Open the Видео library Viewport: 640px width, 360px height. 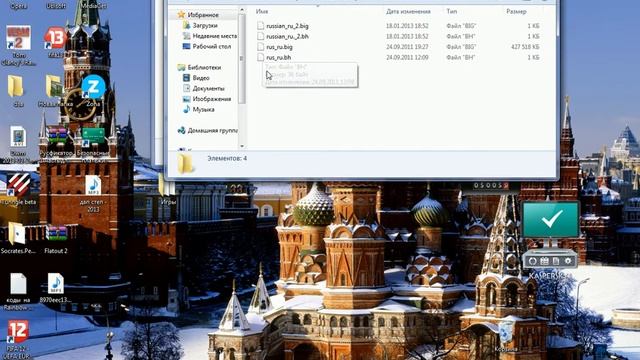click(201, 78)
